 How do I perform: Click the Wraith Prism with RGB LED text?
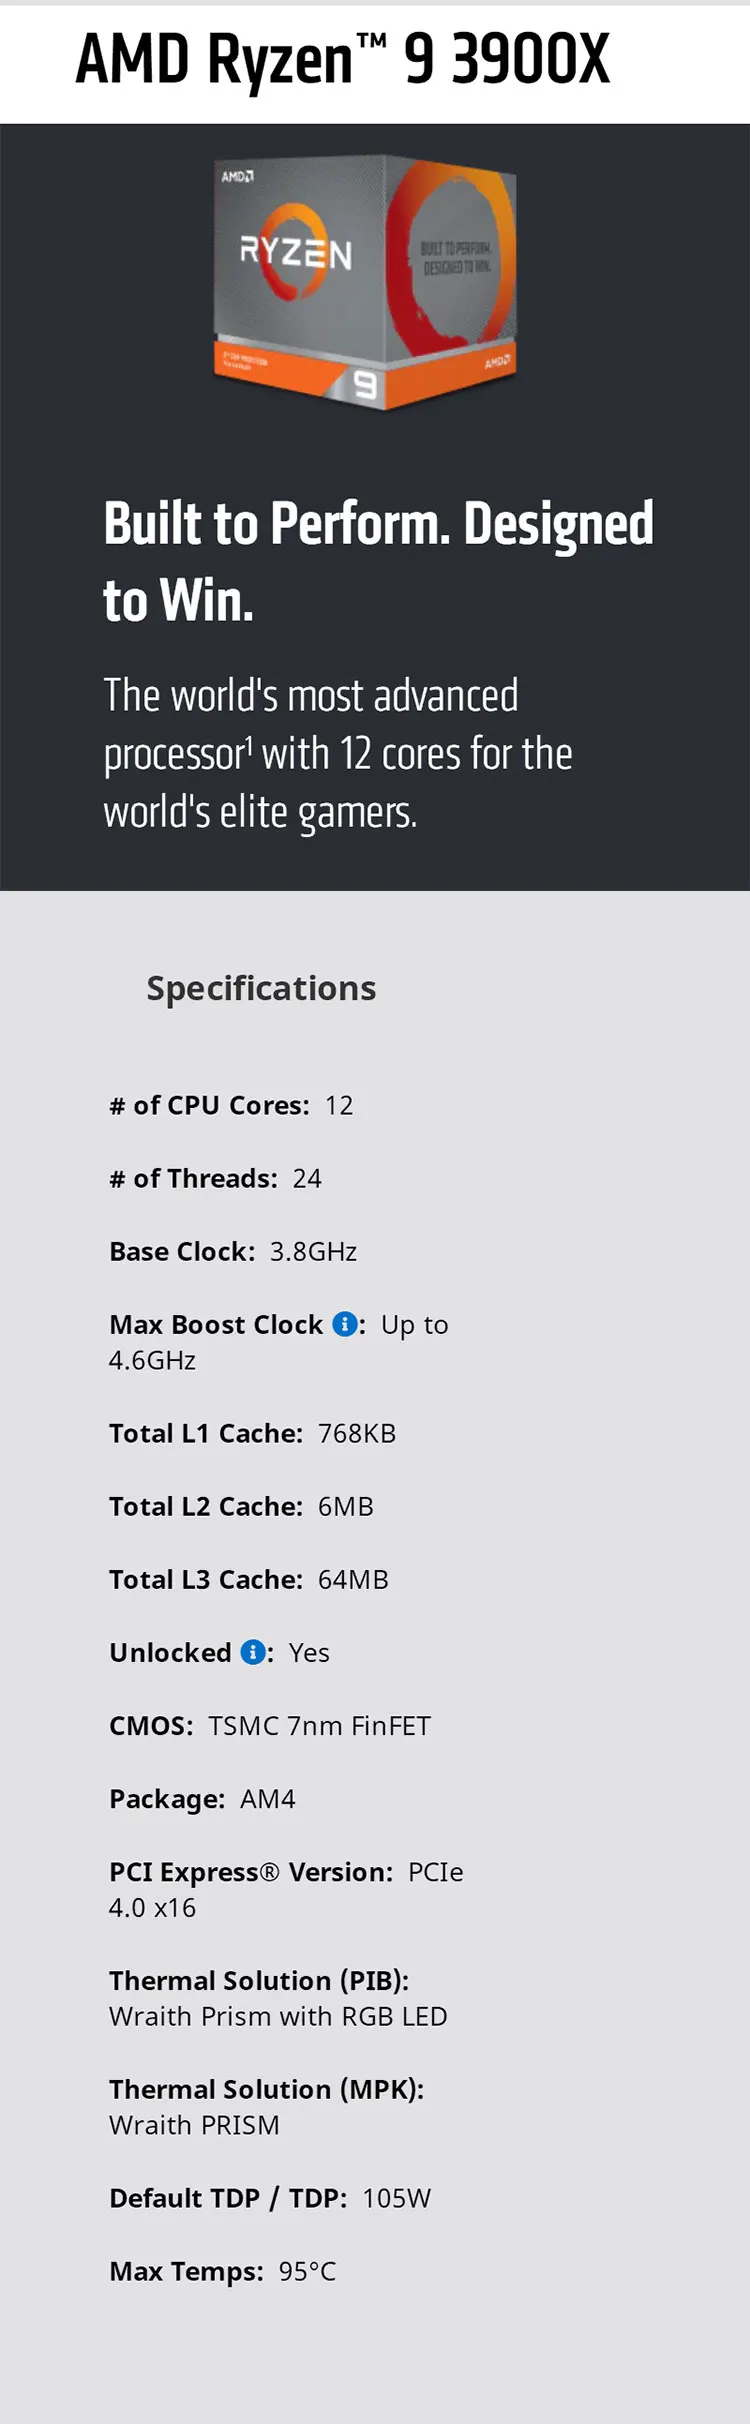[278, 2016]
